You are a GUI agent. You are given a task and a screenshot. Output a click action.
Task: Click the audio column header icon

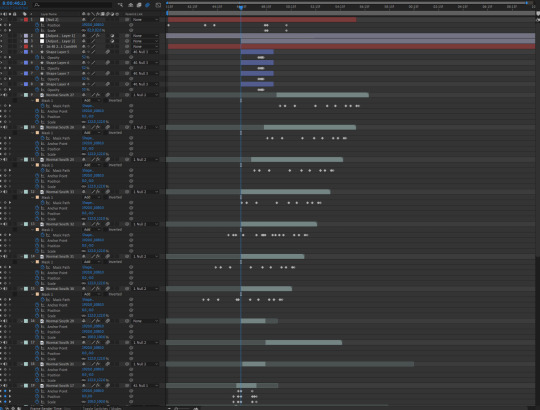point(5,14)
